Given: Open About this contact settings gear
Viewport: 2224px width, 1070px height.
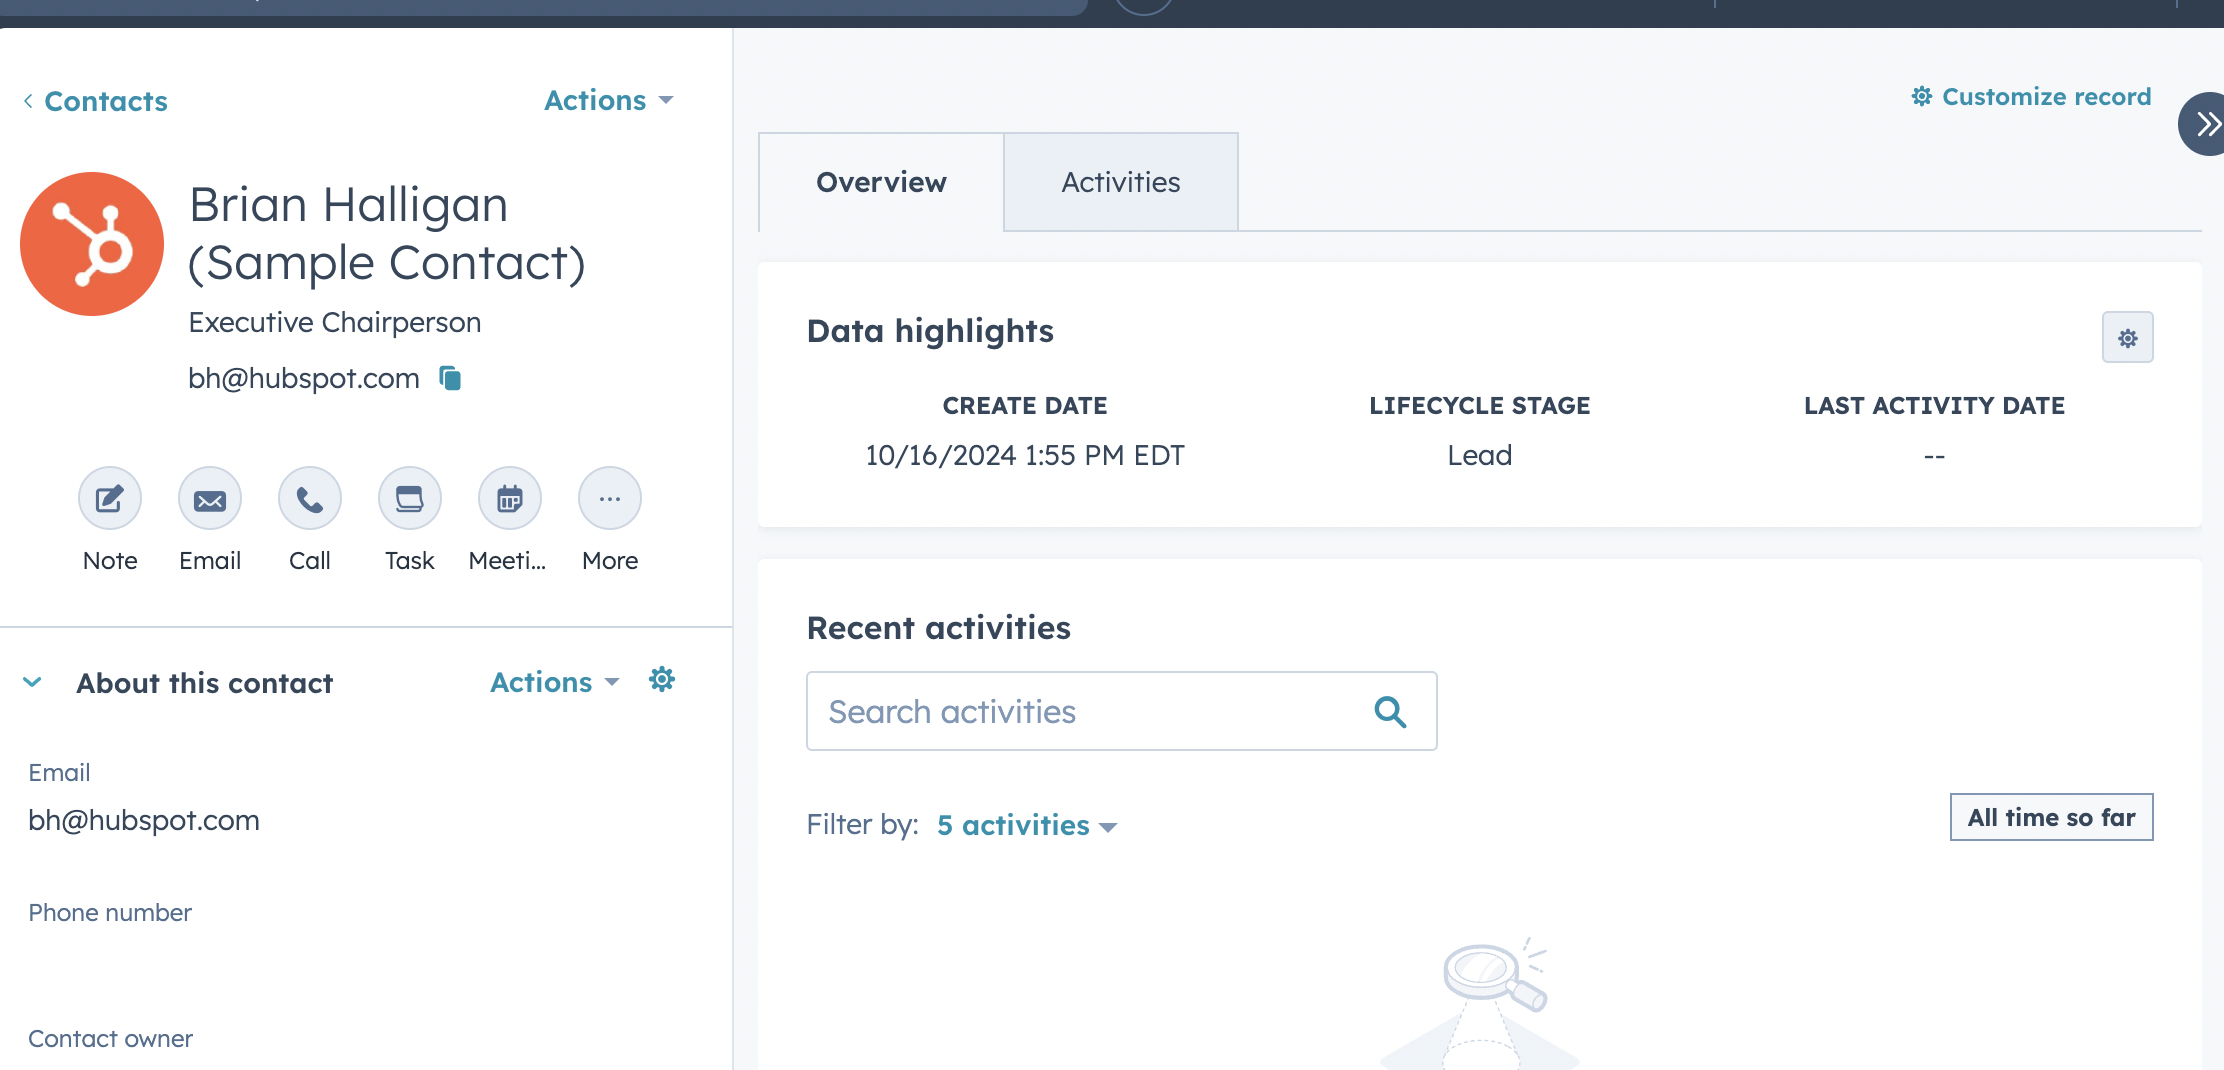Looking at the screenshot, I should (x=662, y=680).
